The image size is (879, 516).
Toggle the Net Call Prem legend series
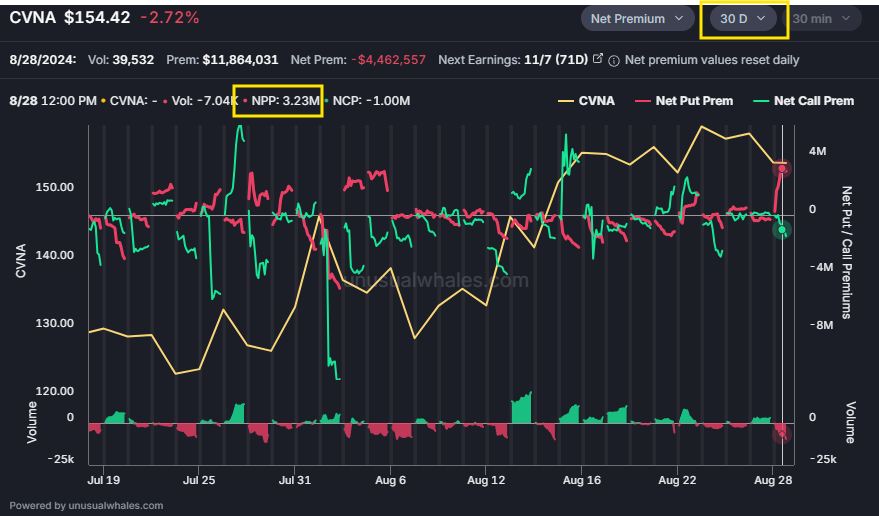pyautogui.click(x=803, y=101)
